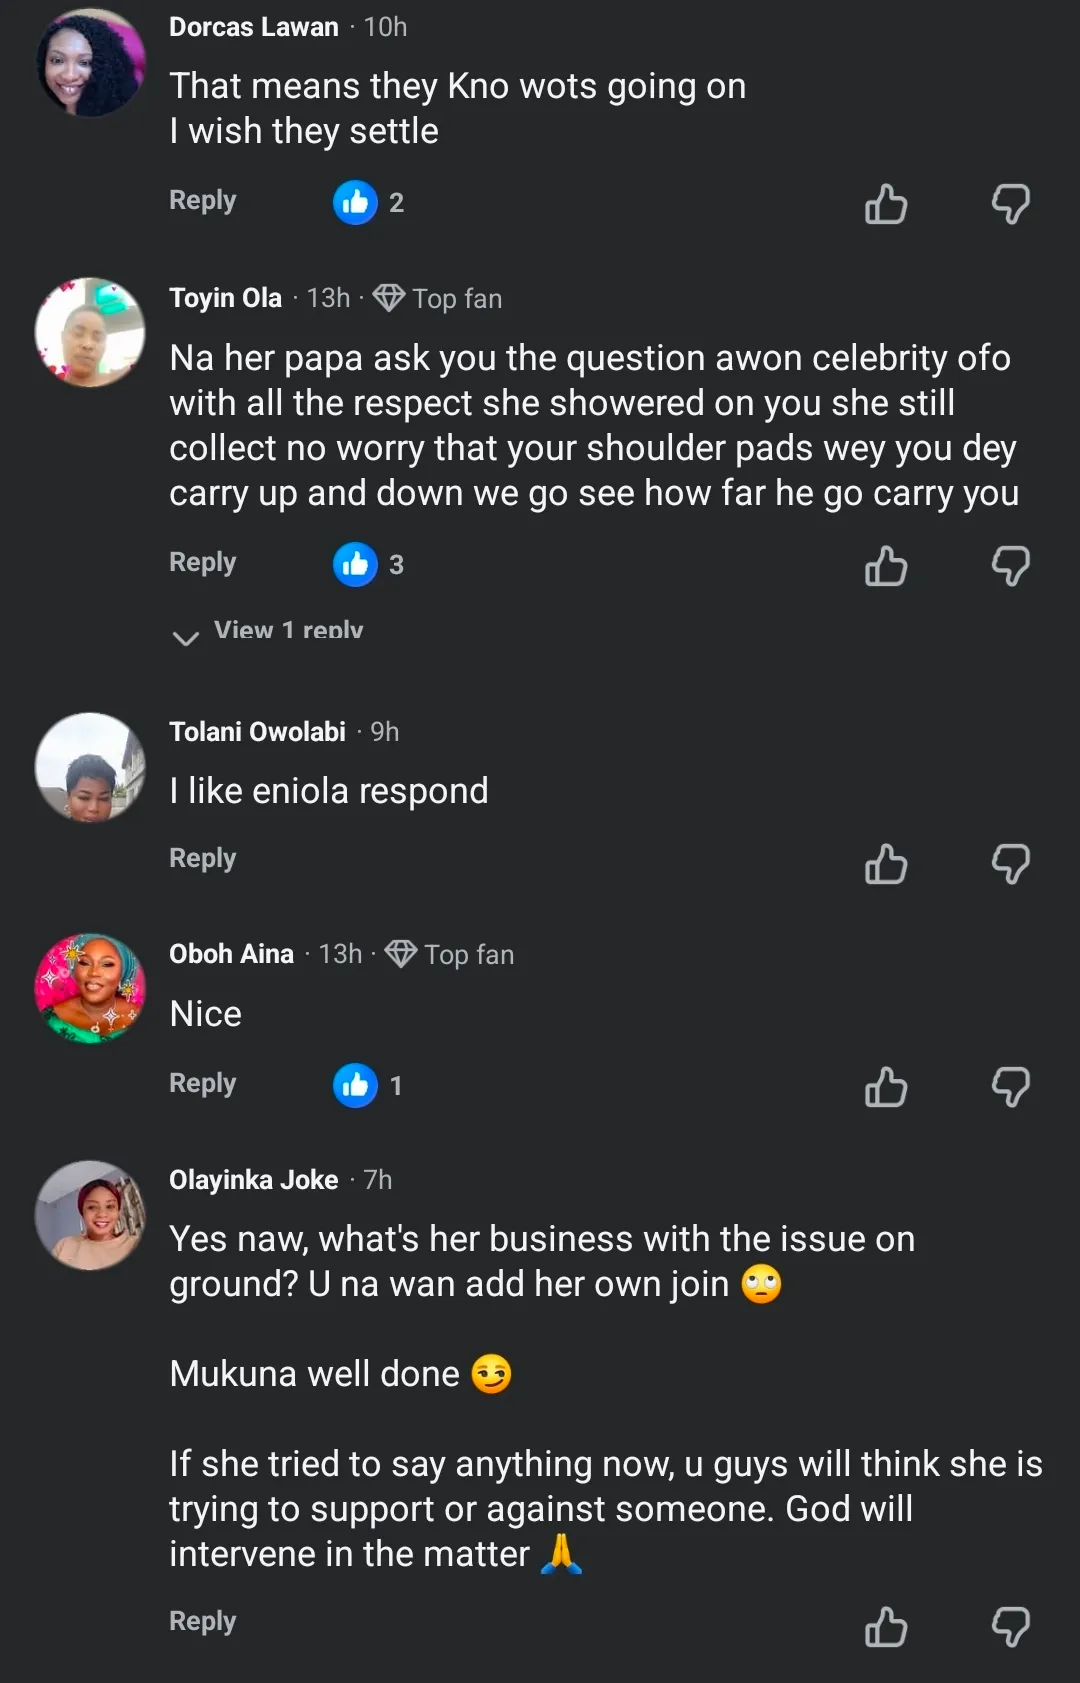The image size is (1080, 1683).
Task: View the 3 like reactions on Toyin Ola's comment
Action: coord(369,565)
